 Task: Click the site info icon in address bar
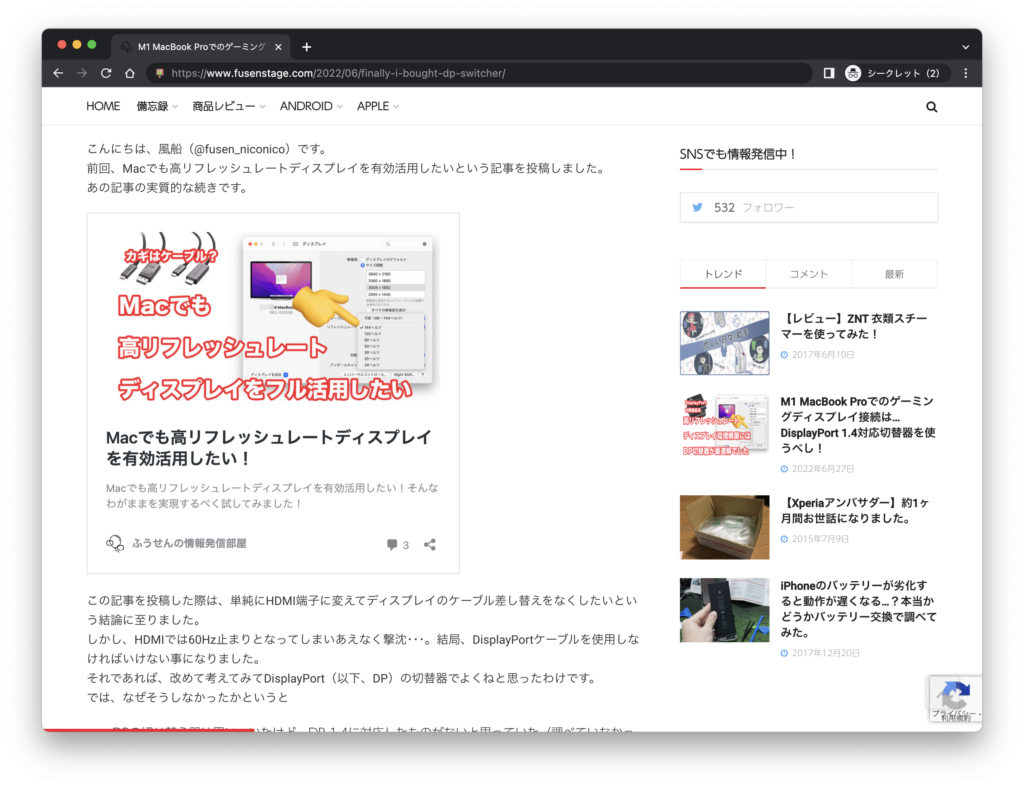(x=159, y=73)
